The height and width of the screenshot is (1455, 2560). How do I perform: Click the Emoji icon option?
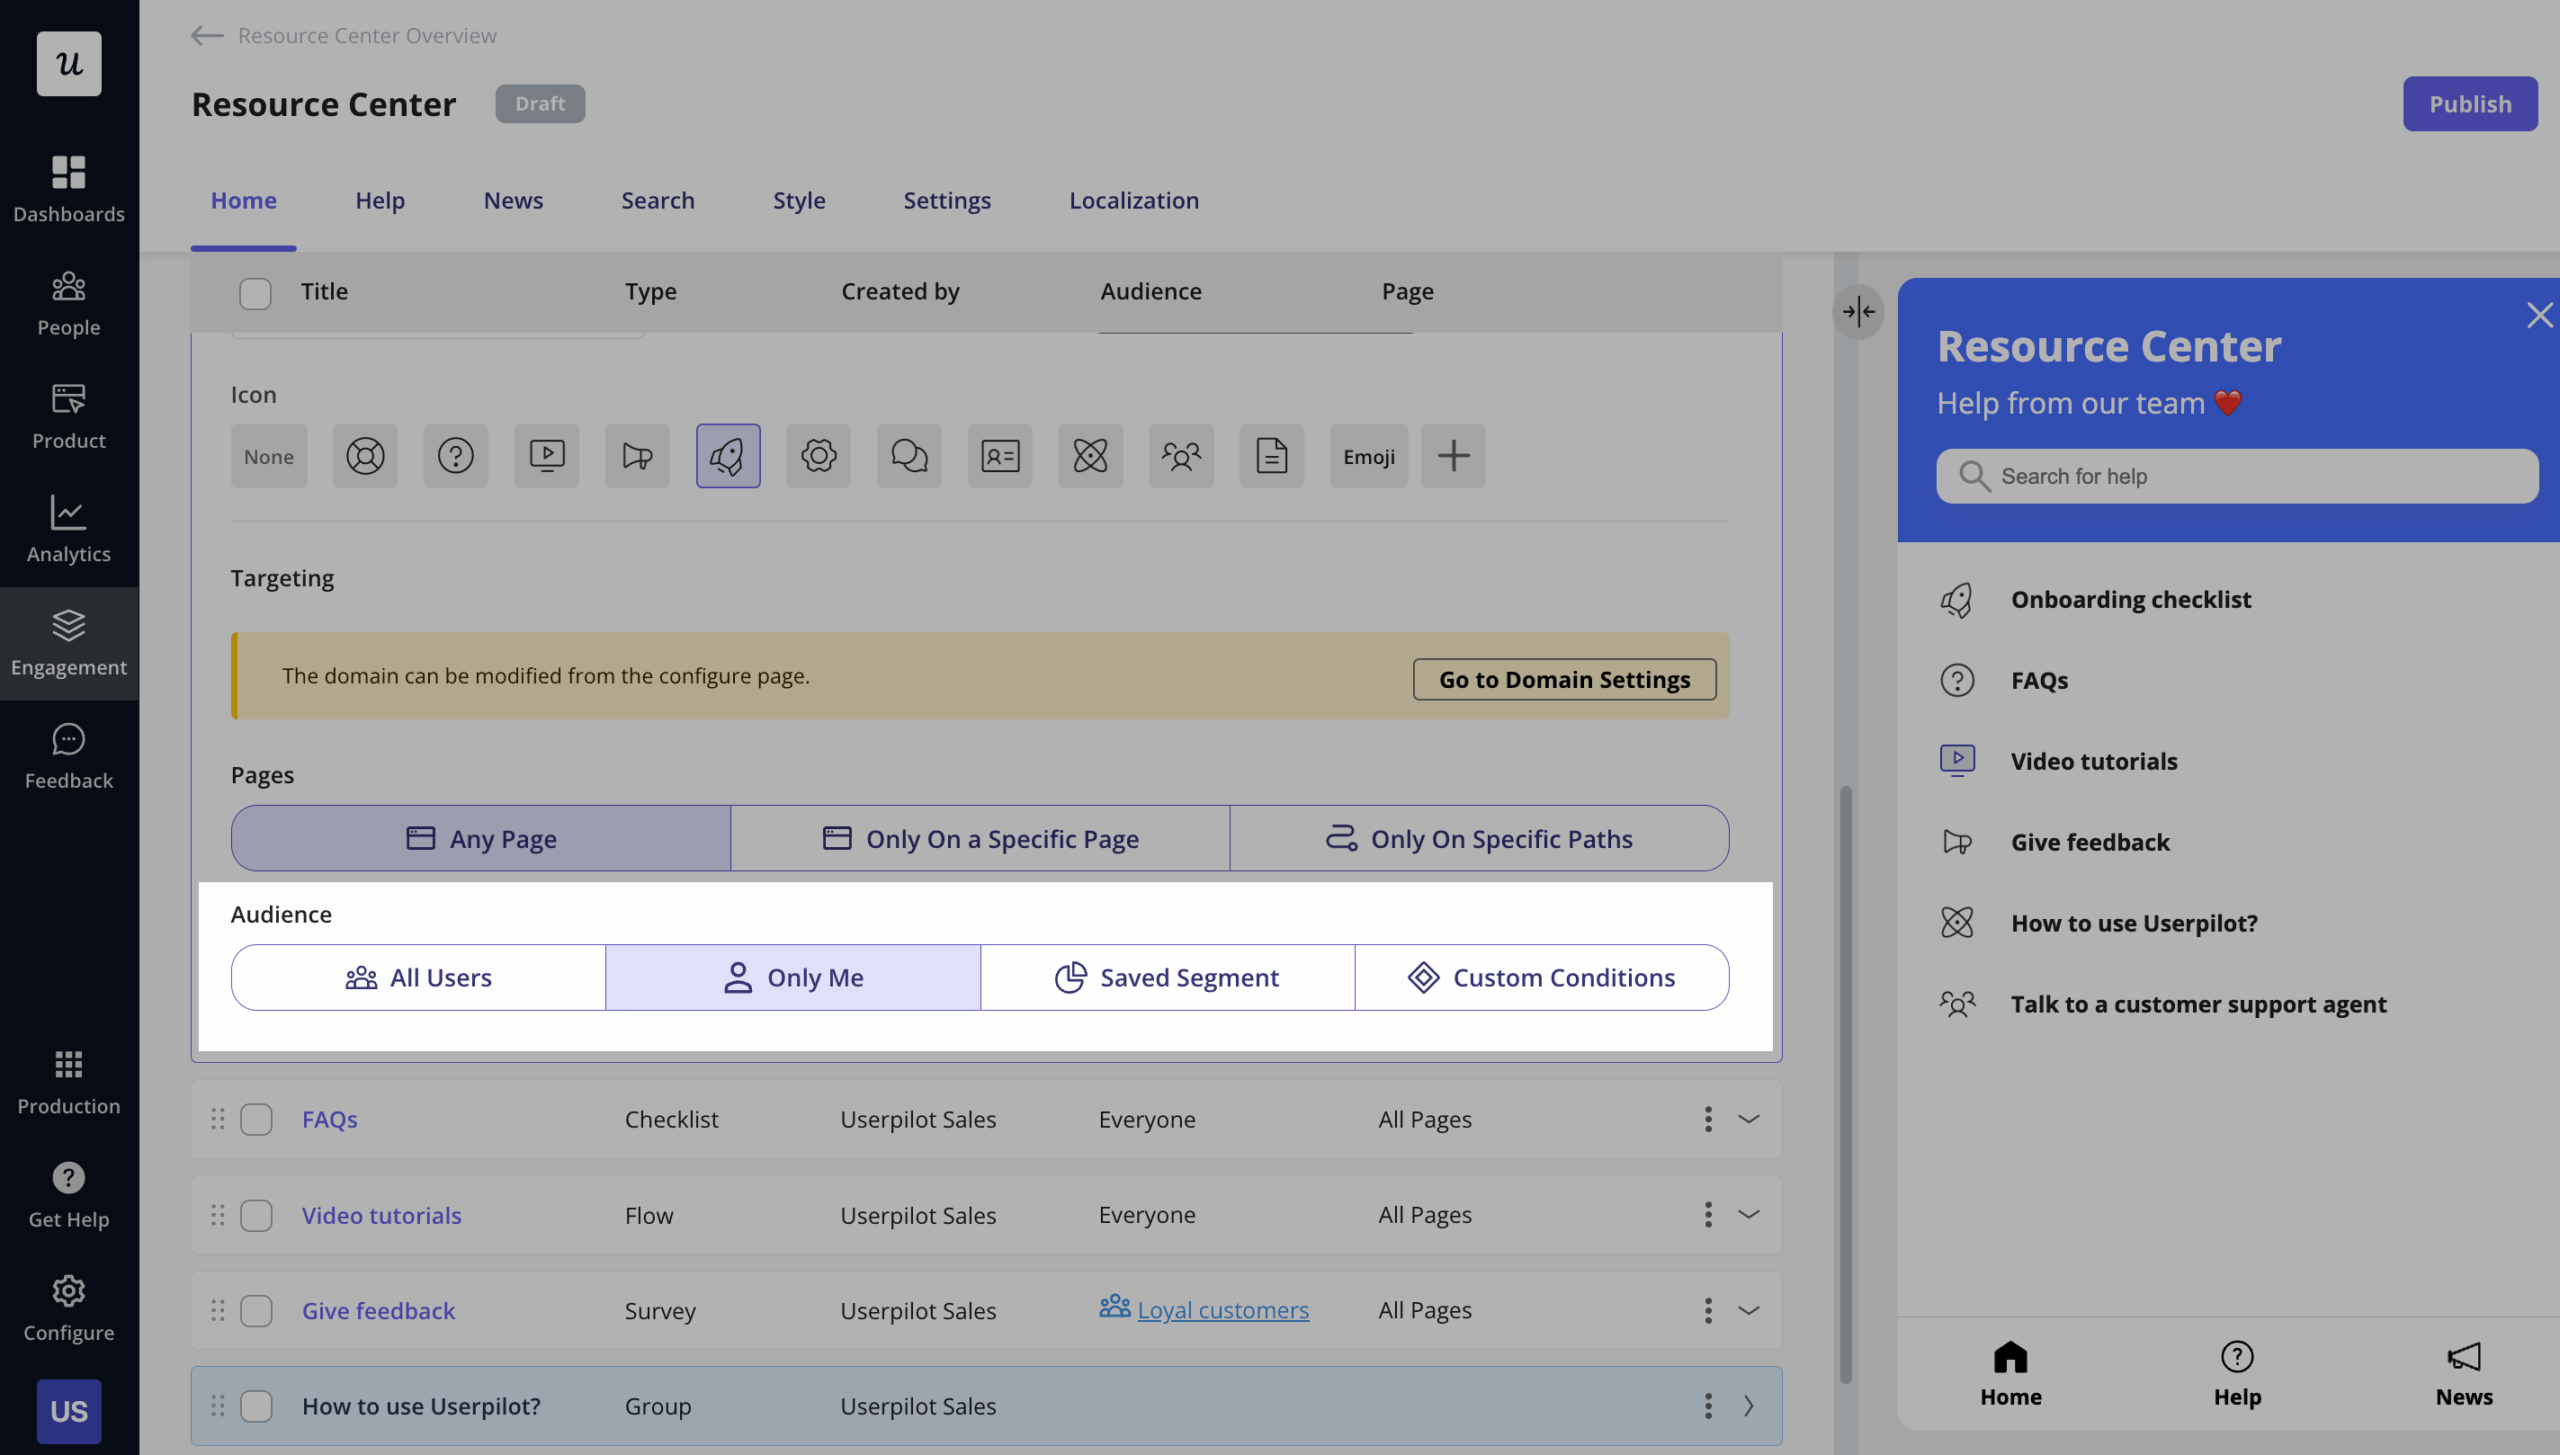(1368, 456)
